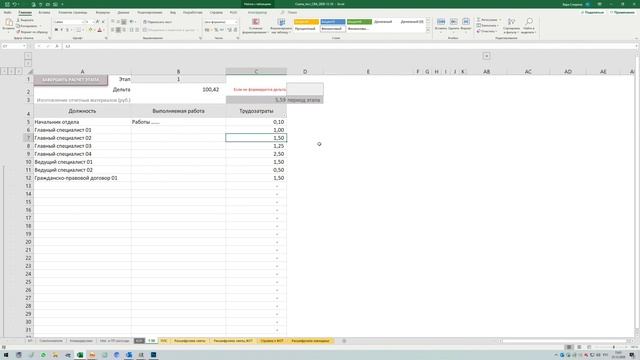Increase font size with large A icon

point(97,22)
